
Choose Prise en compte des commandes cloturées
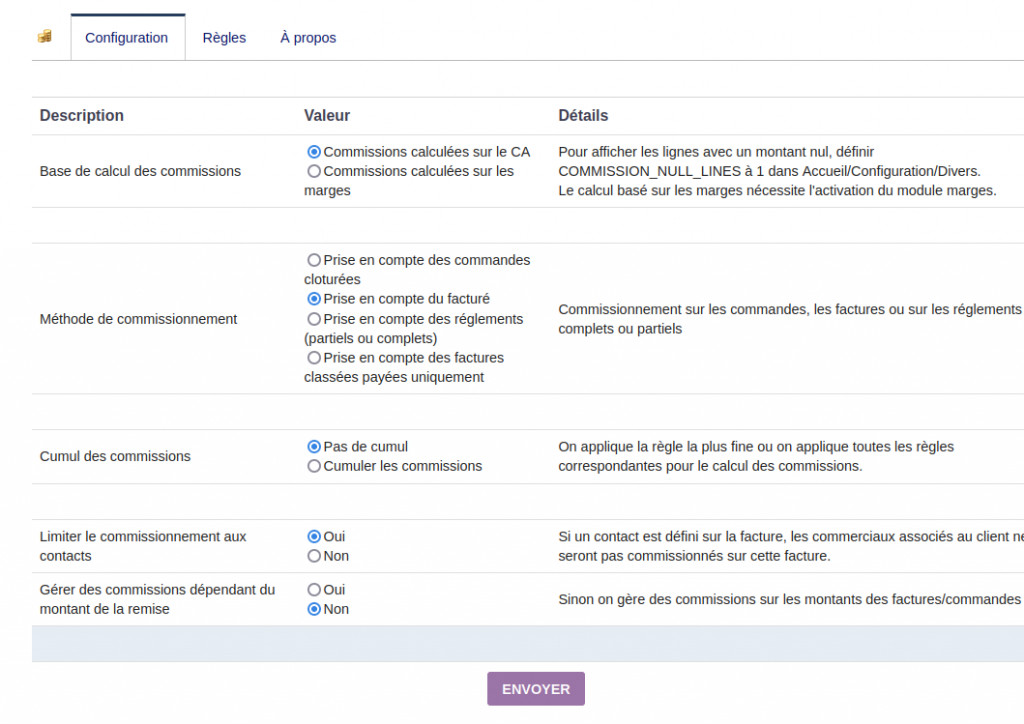(314, 260)
